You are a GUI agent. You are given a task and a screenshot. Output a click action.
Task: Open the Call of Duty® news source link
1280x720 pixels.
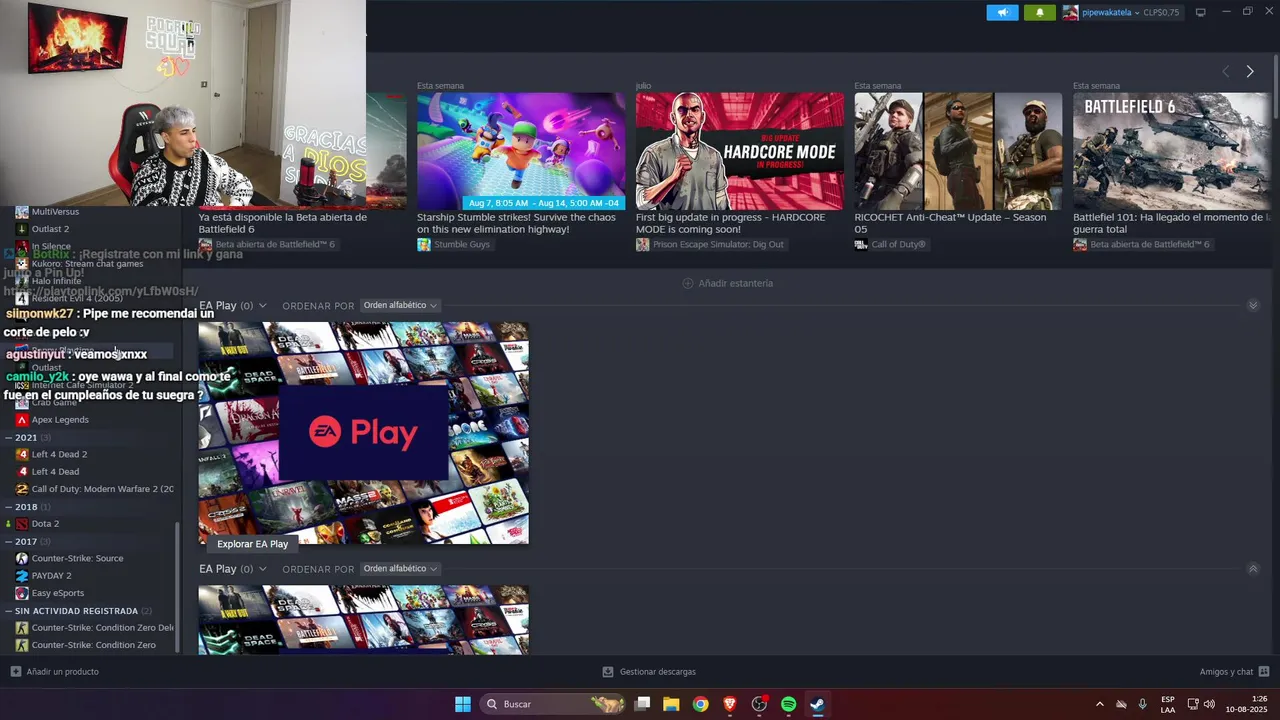(x=898, y=245)
